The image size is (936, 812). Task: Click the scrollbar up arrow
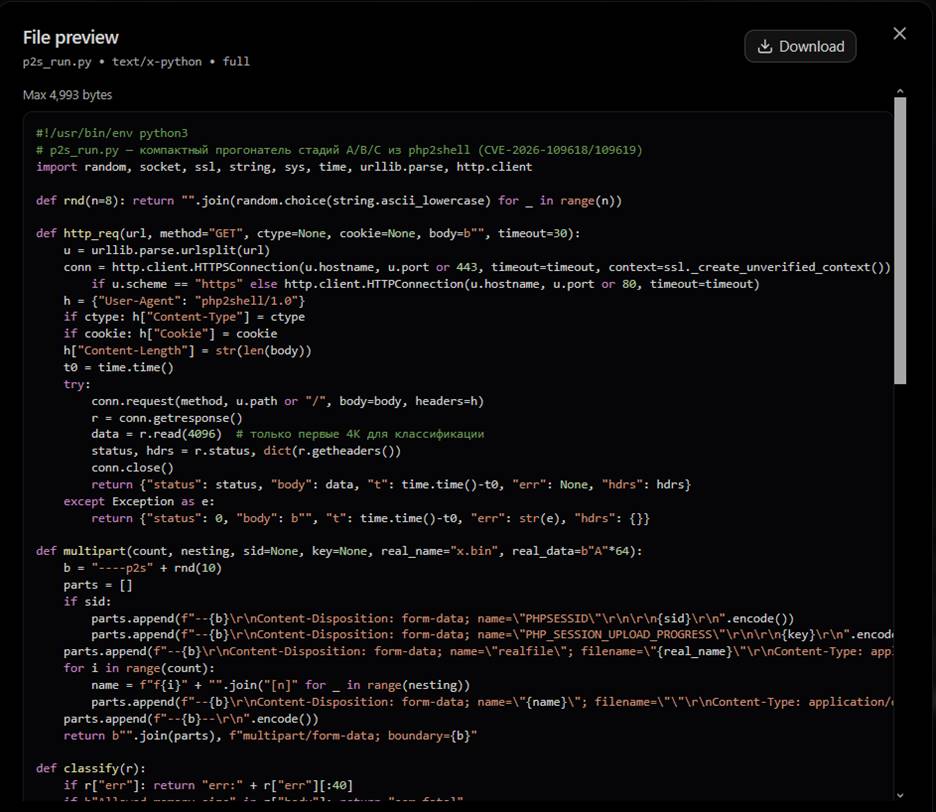(900, 91)
